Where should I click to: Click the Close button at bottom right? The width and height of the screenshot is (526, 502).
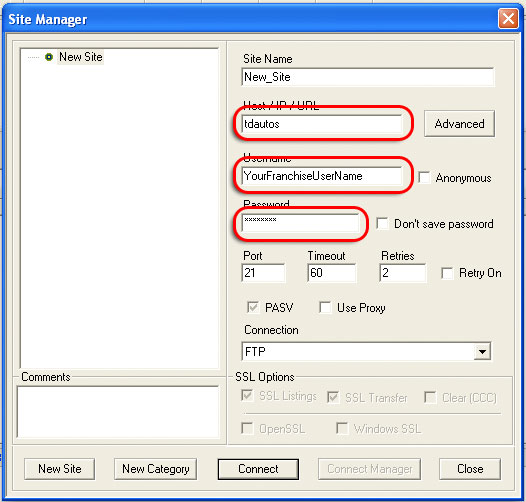(470, 469)
